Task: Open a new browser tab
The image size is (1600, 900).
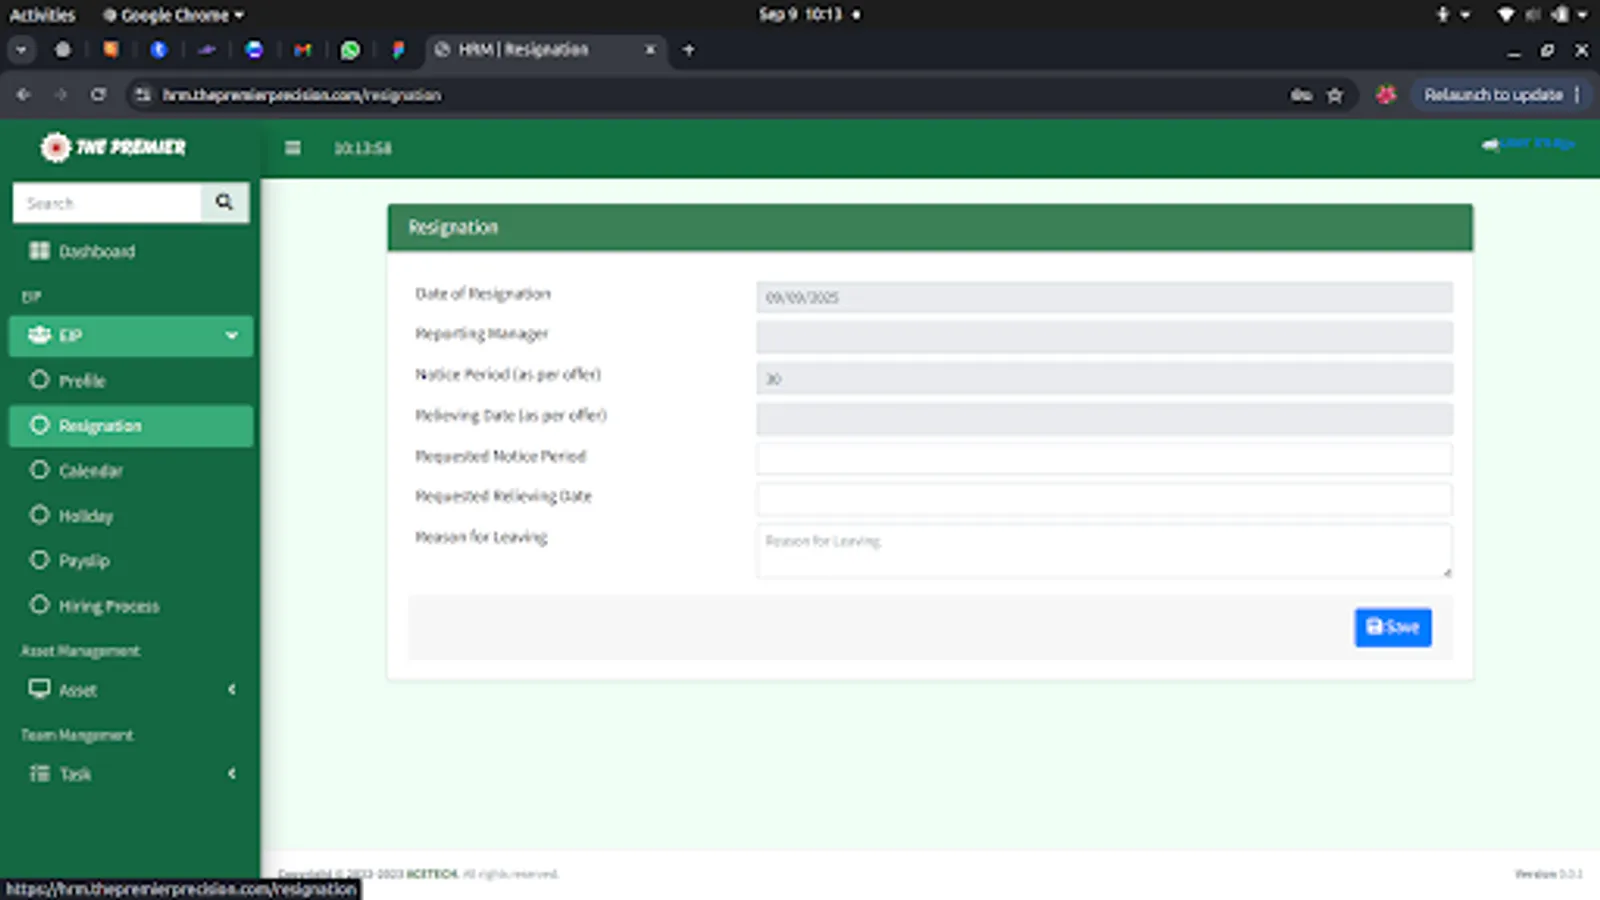Action: pos(688,49)
